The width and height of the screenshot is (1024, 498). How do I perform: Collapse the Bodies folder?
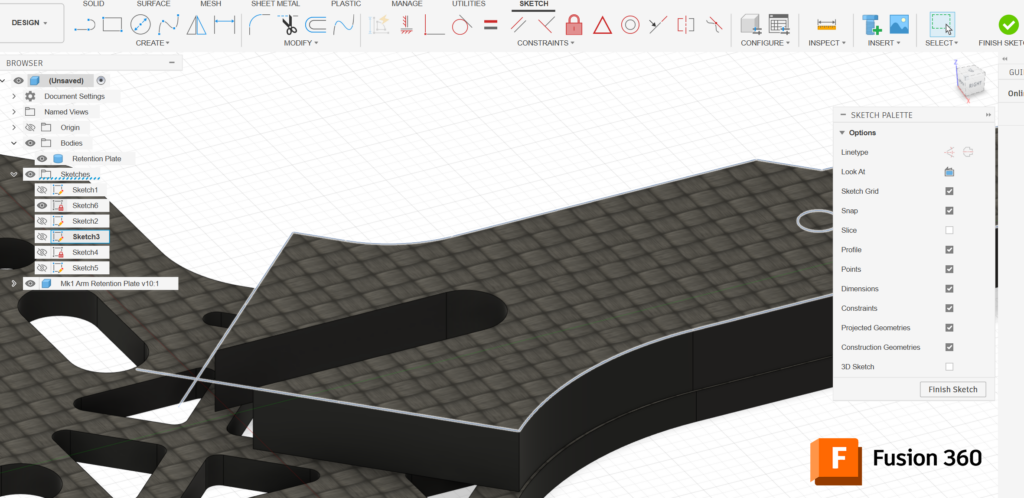point(14,143)
